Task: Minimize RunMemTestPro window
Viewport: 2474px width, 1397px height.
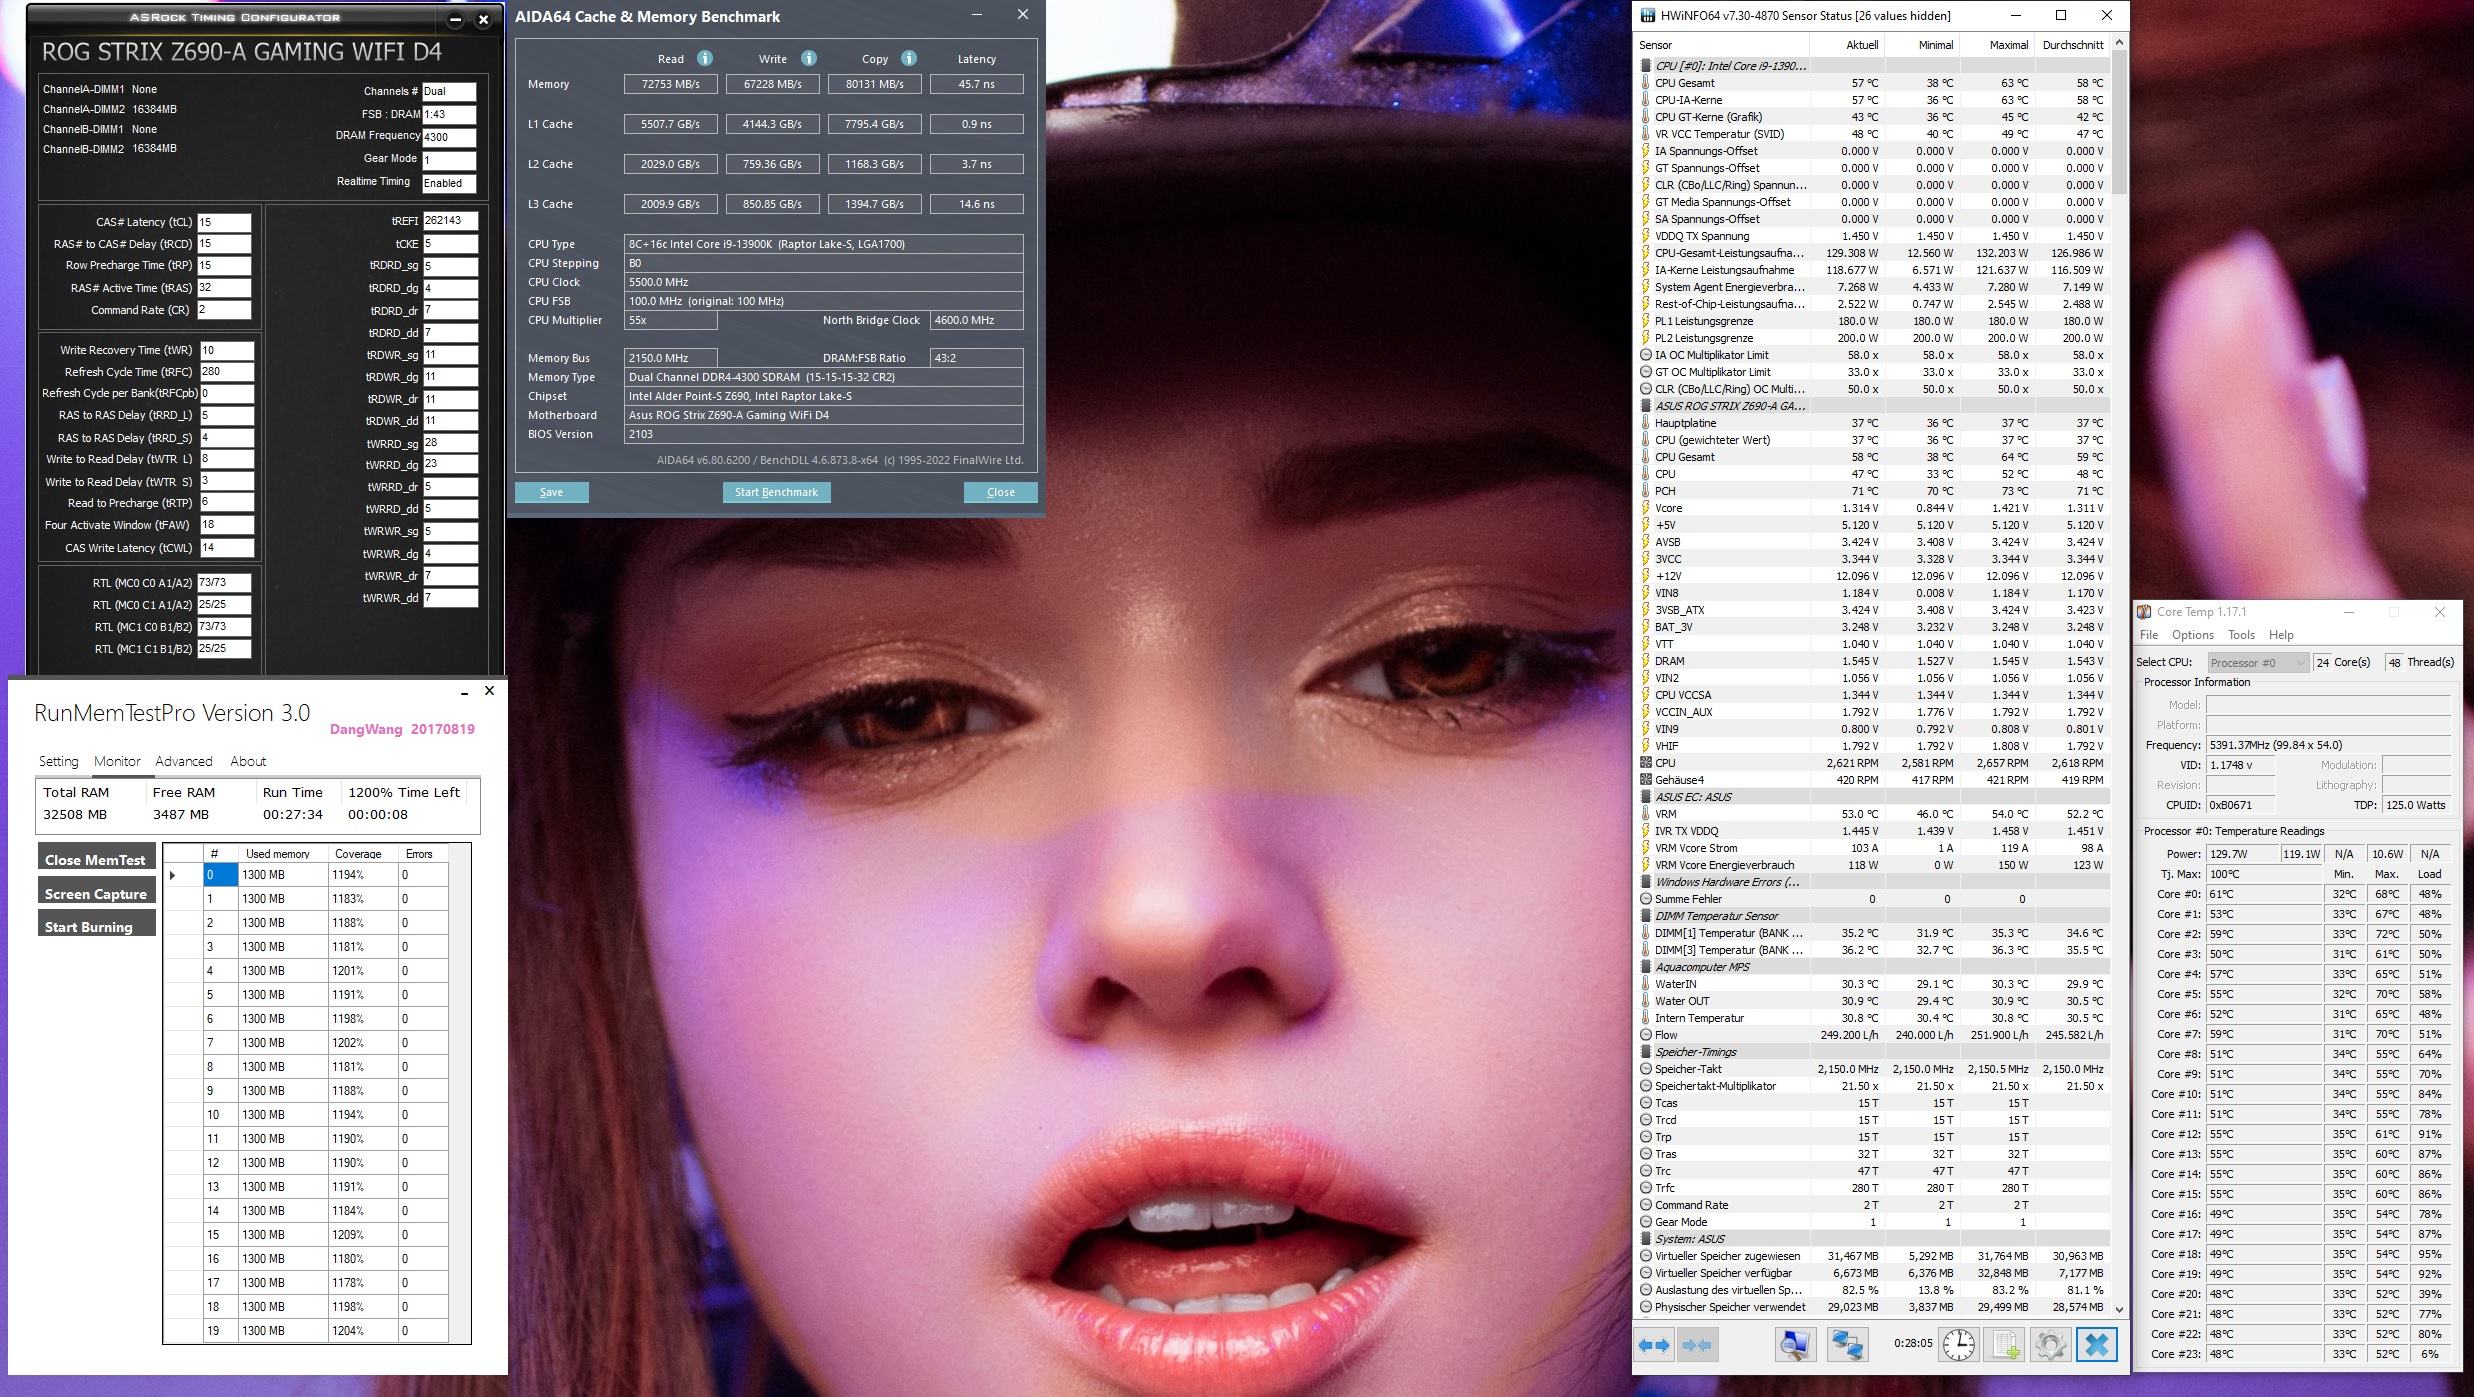Action: click(464, 692)
